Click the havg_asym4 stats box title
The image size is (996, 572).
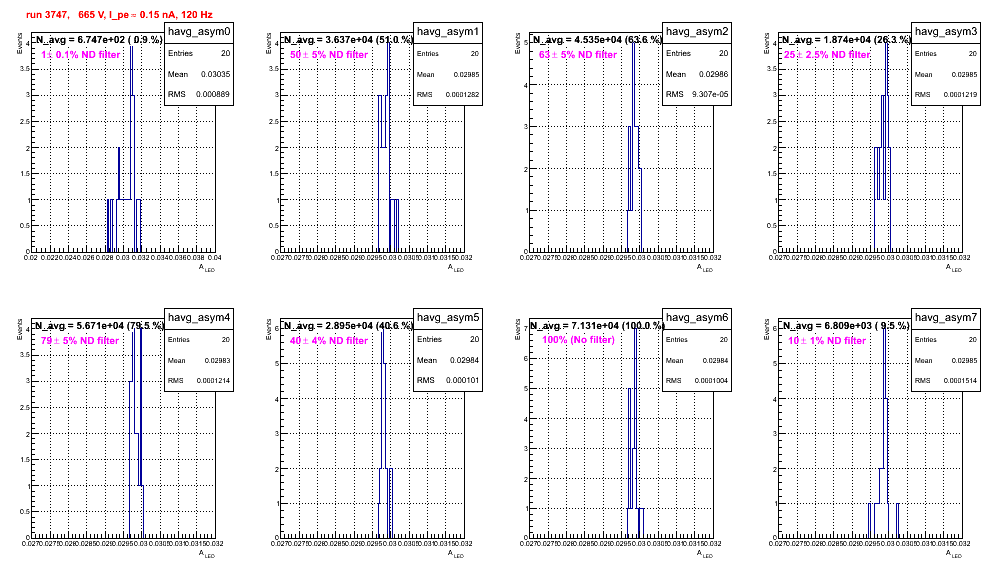(x=199, y=317)
